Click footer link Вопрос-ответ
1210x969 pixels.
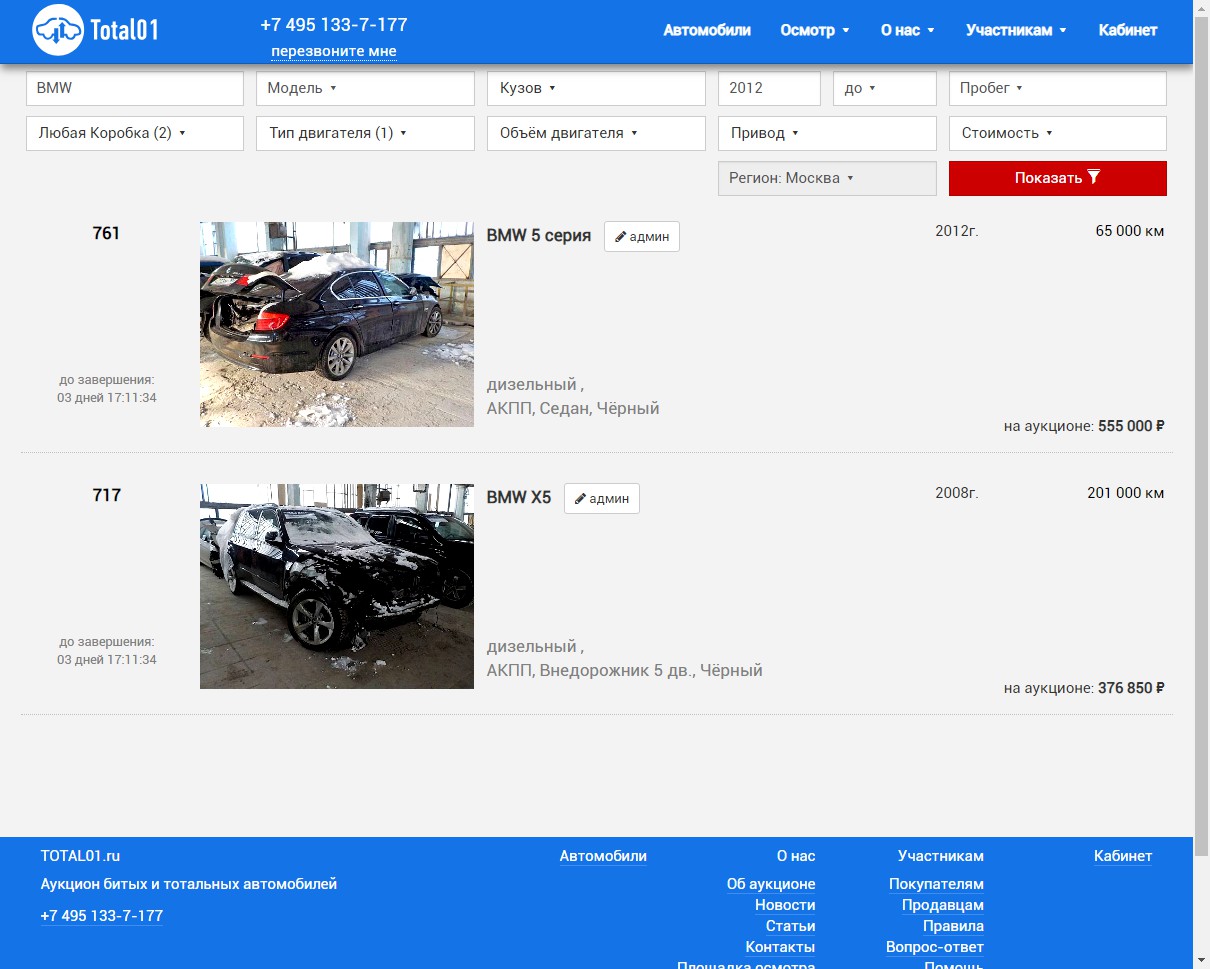[x=935, y=947]
